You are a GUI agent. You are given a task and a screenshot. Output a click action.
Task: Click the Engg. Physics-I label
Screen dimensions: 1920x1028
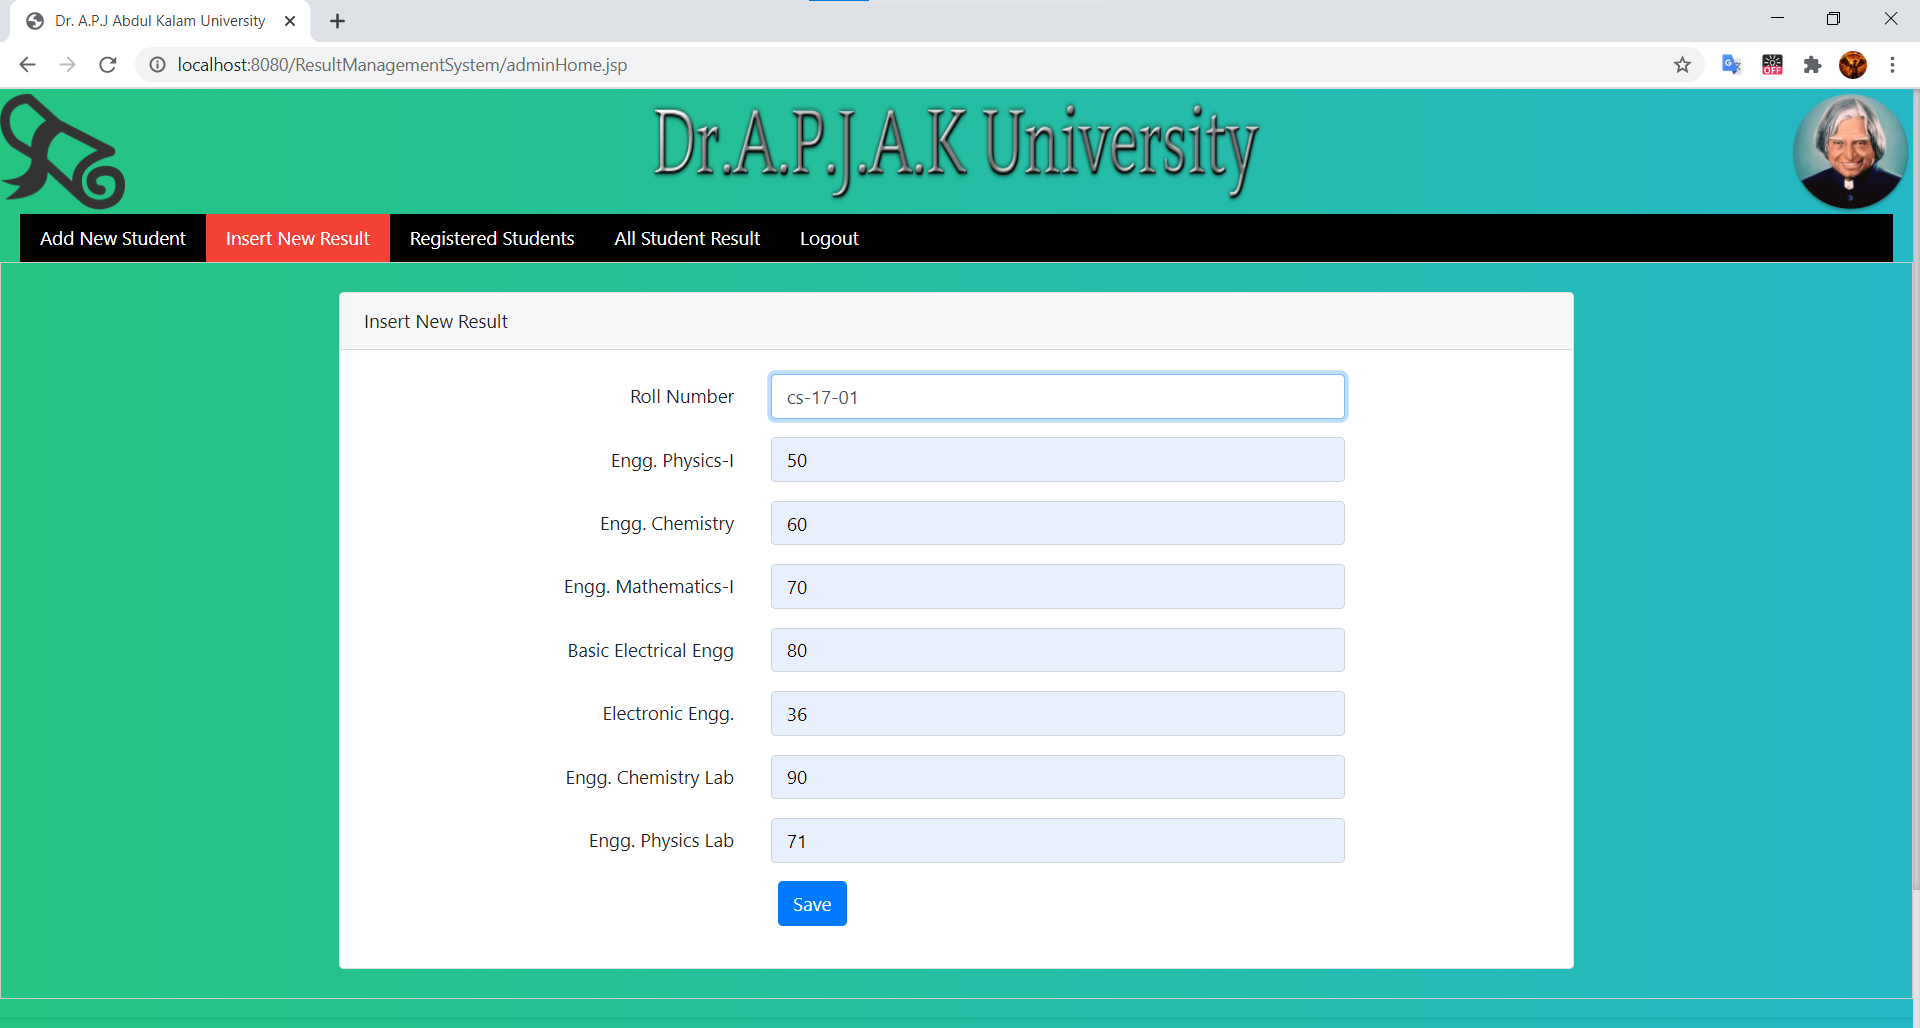pos(672,461)
